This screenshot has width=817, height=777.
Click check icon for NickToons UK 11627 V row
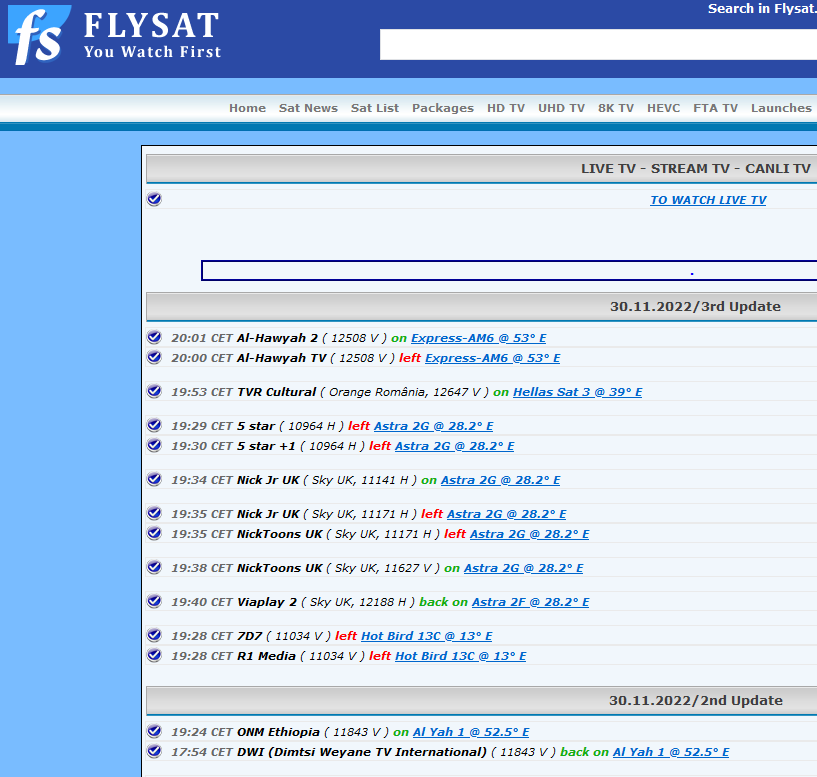[154, 566]
